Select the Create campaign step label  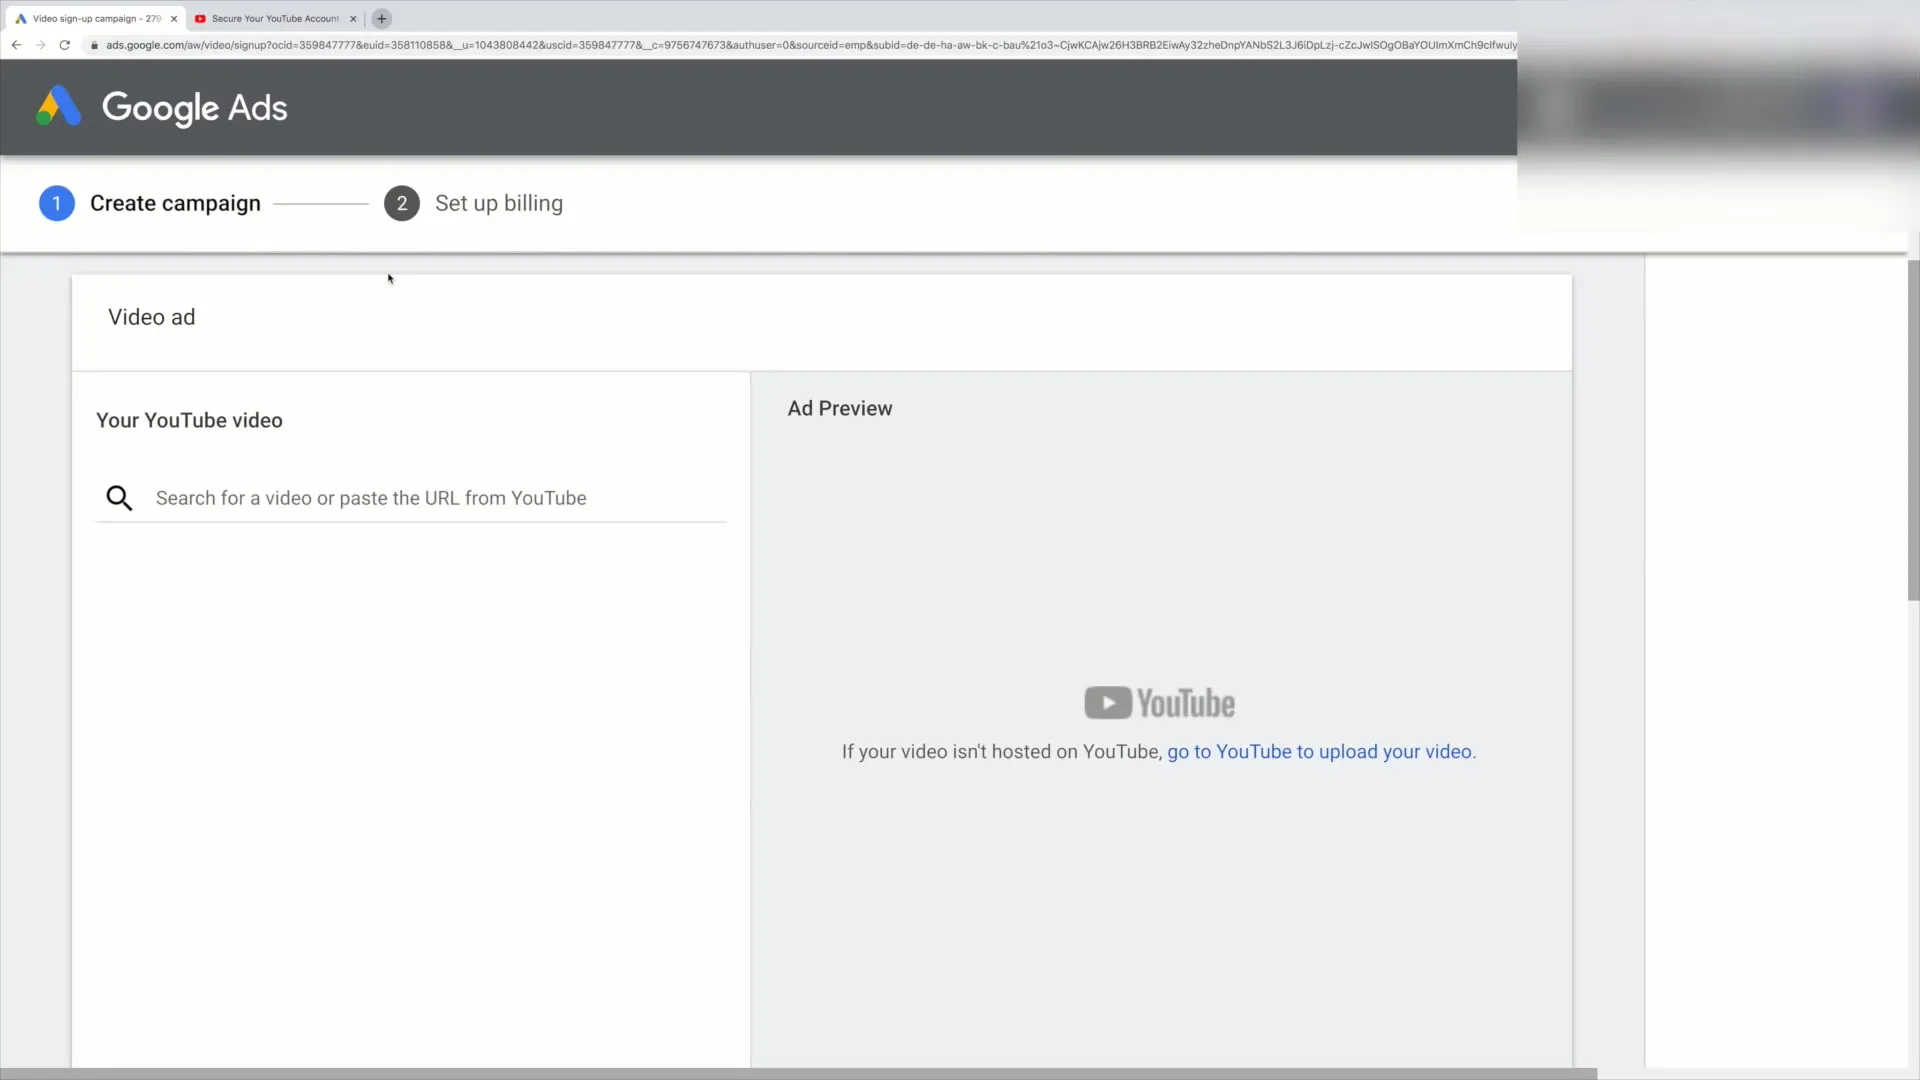pos(175,203)
